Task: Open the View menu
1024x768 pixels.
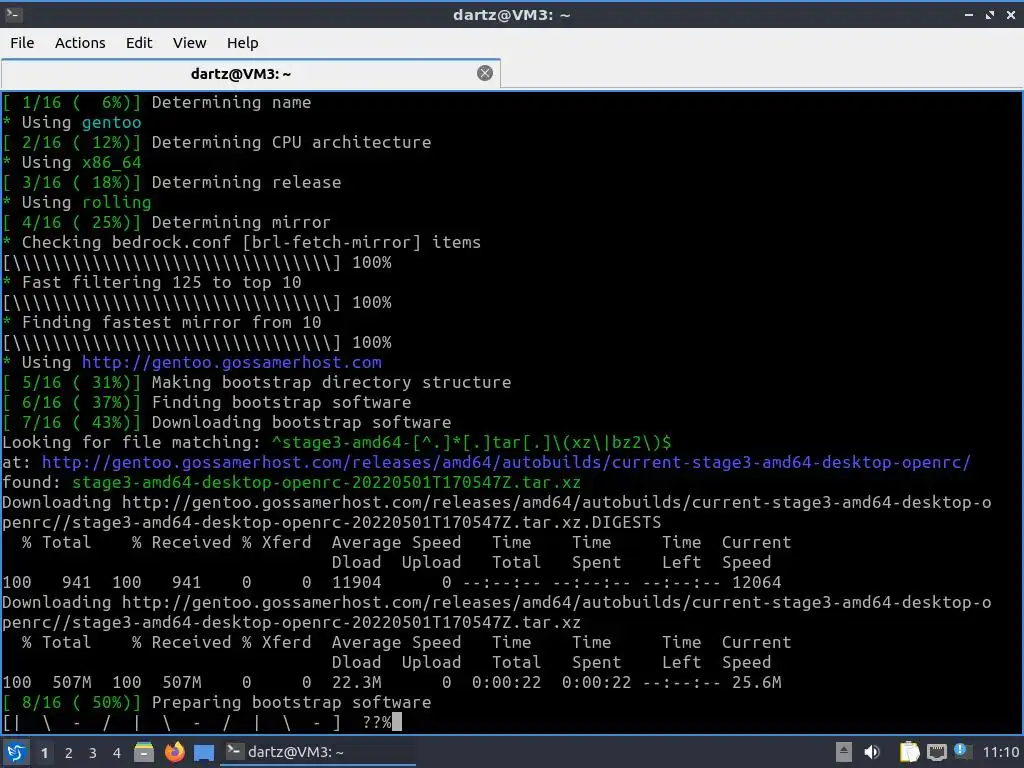Action: click(189, 43)
